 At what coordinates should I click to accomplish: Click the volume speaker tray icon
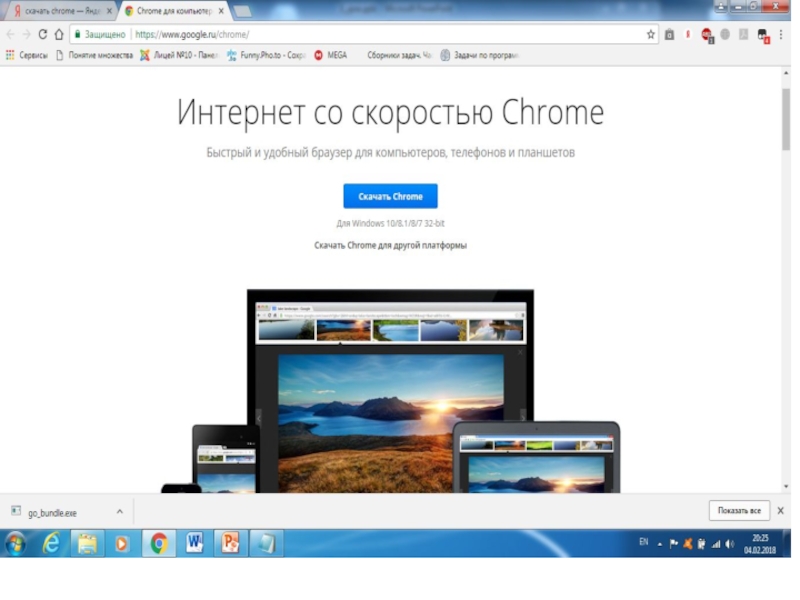730,544
